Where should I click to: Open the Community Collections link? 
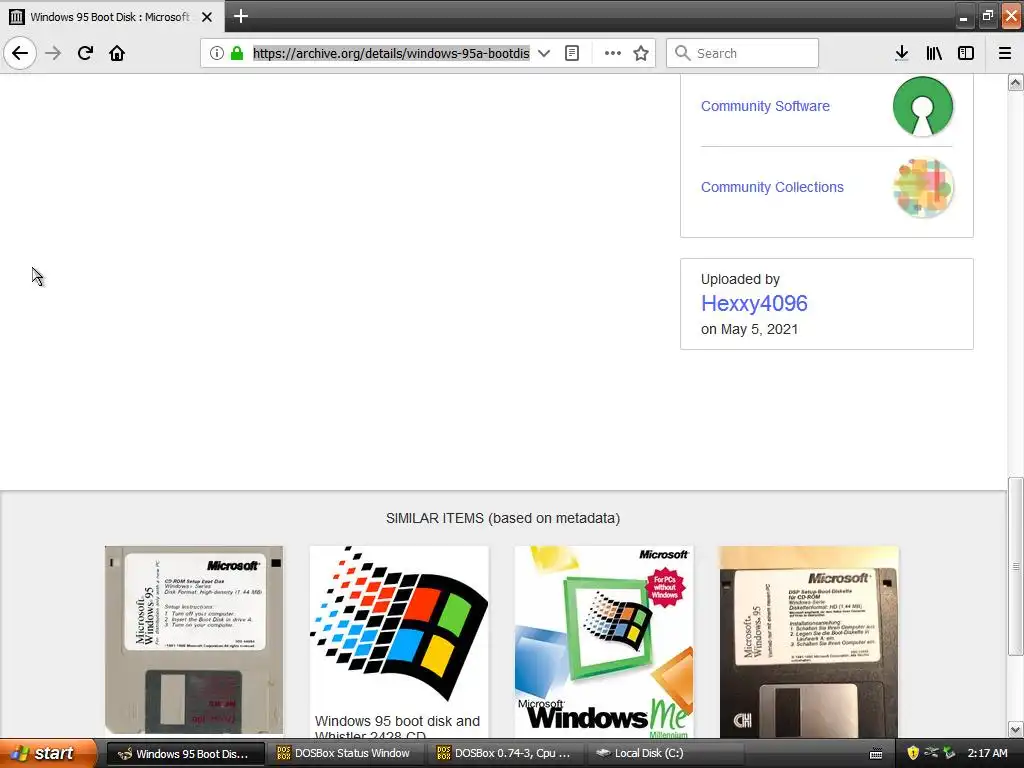[x=772, y=187]
